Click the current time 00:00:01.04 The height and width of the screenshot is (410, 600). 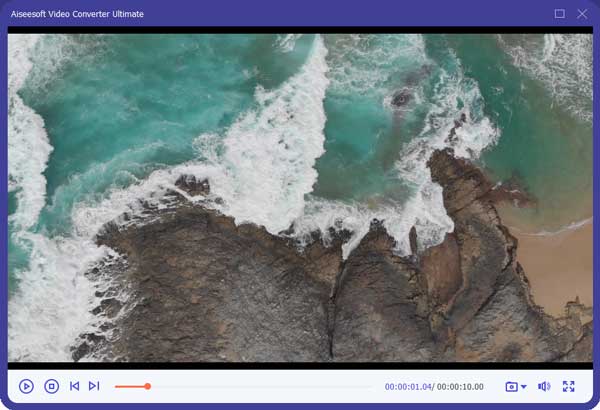[x=407, y=387]
